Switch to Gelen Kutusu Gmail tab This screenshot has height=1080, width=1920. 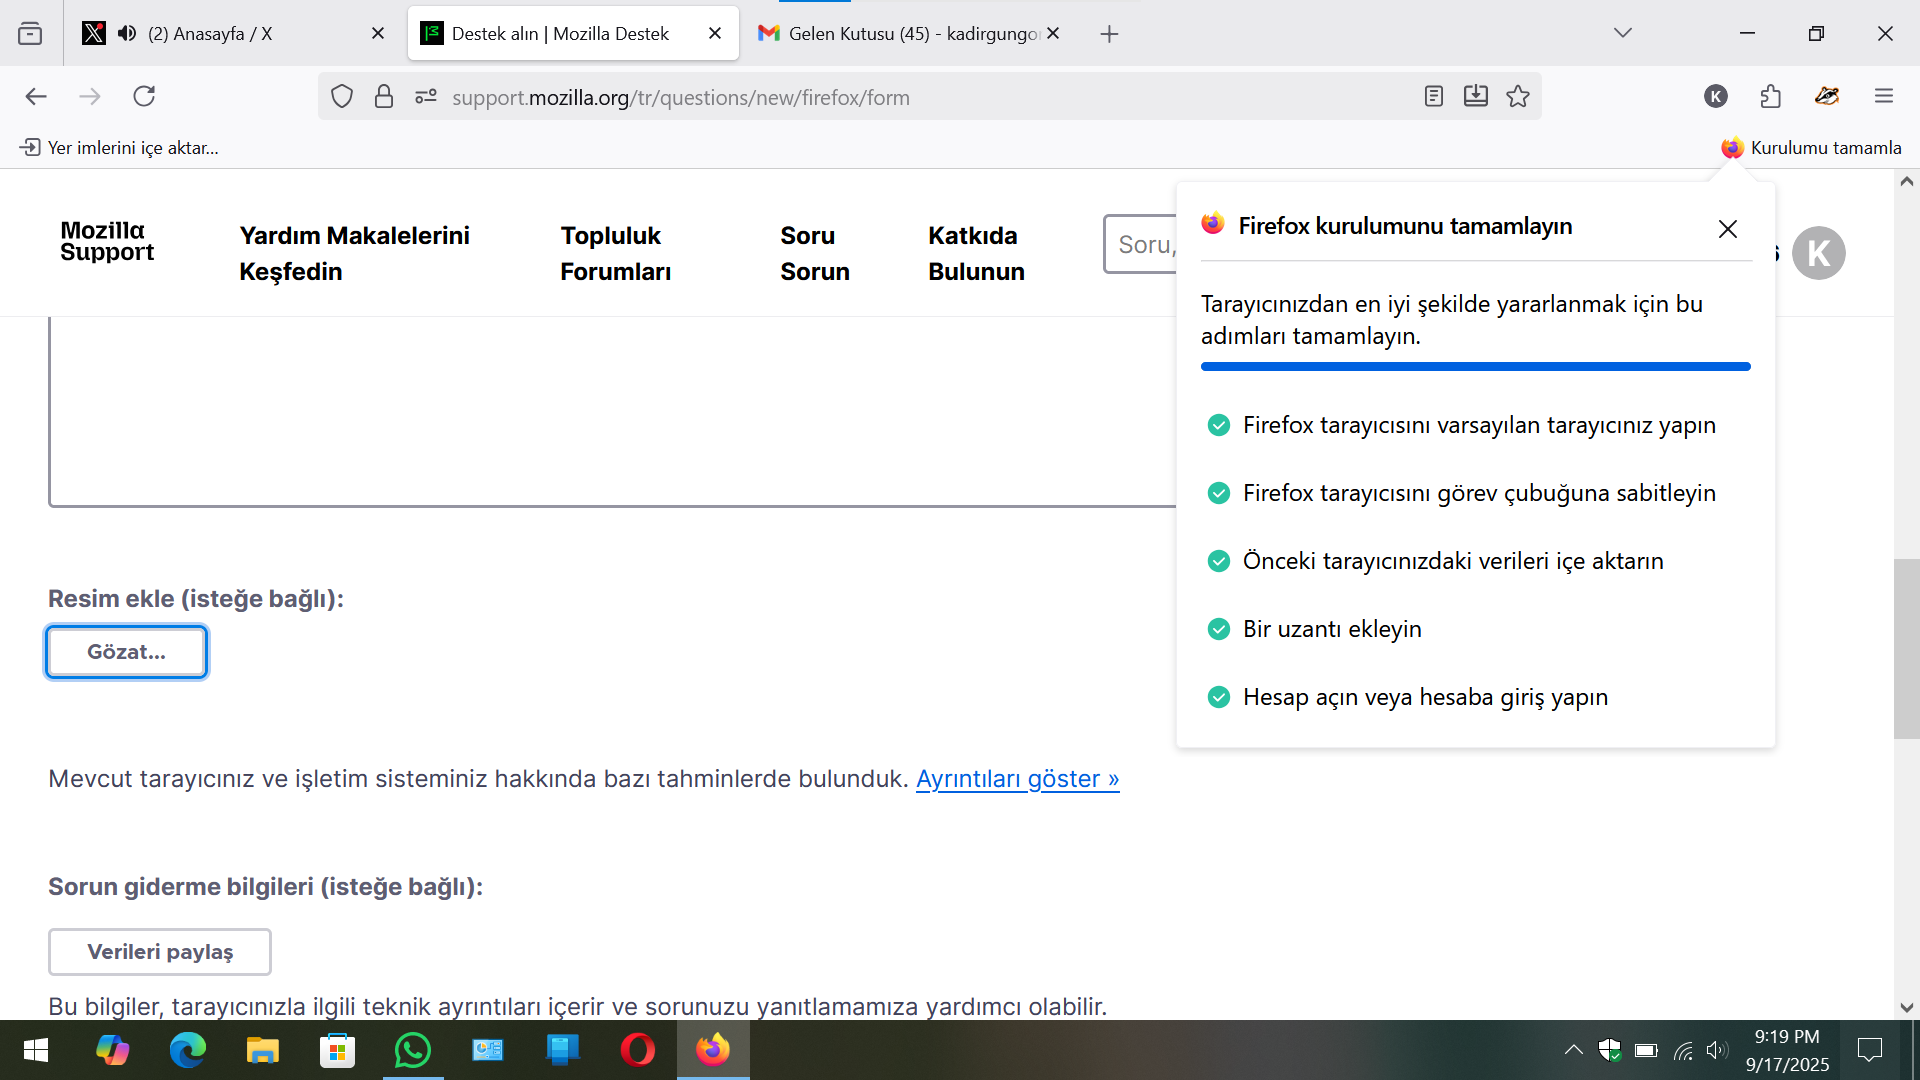(x=900, y=33)
